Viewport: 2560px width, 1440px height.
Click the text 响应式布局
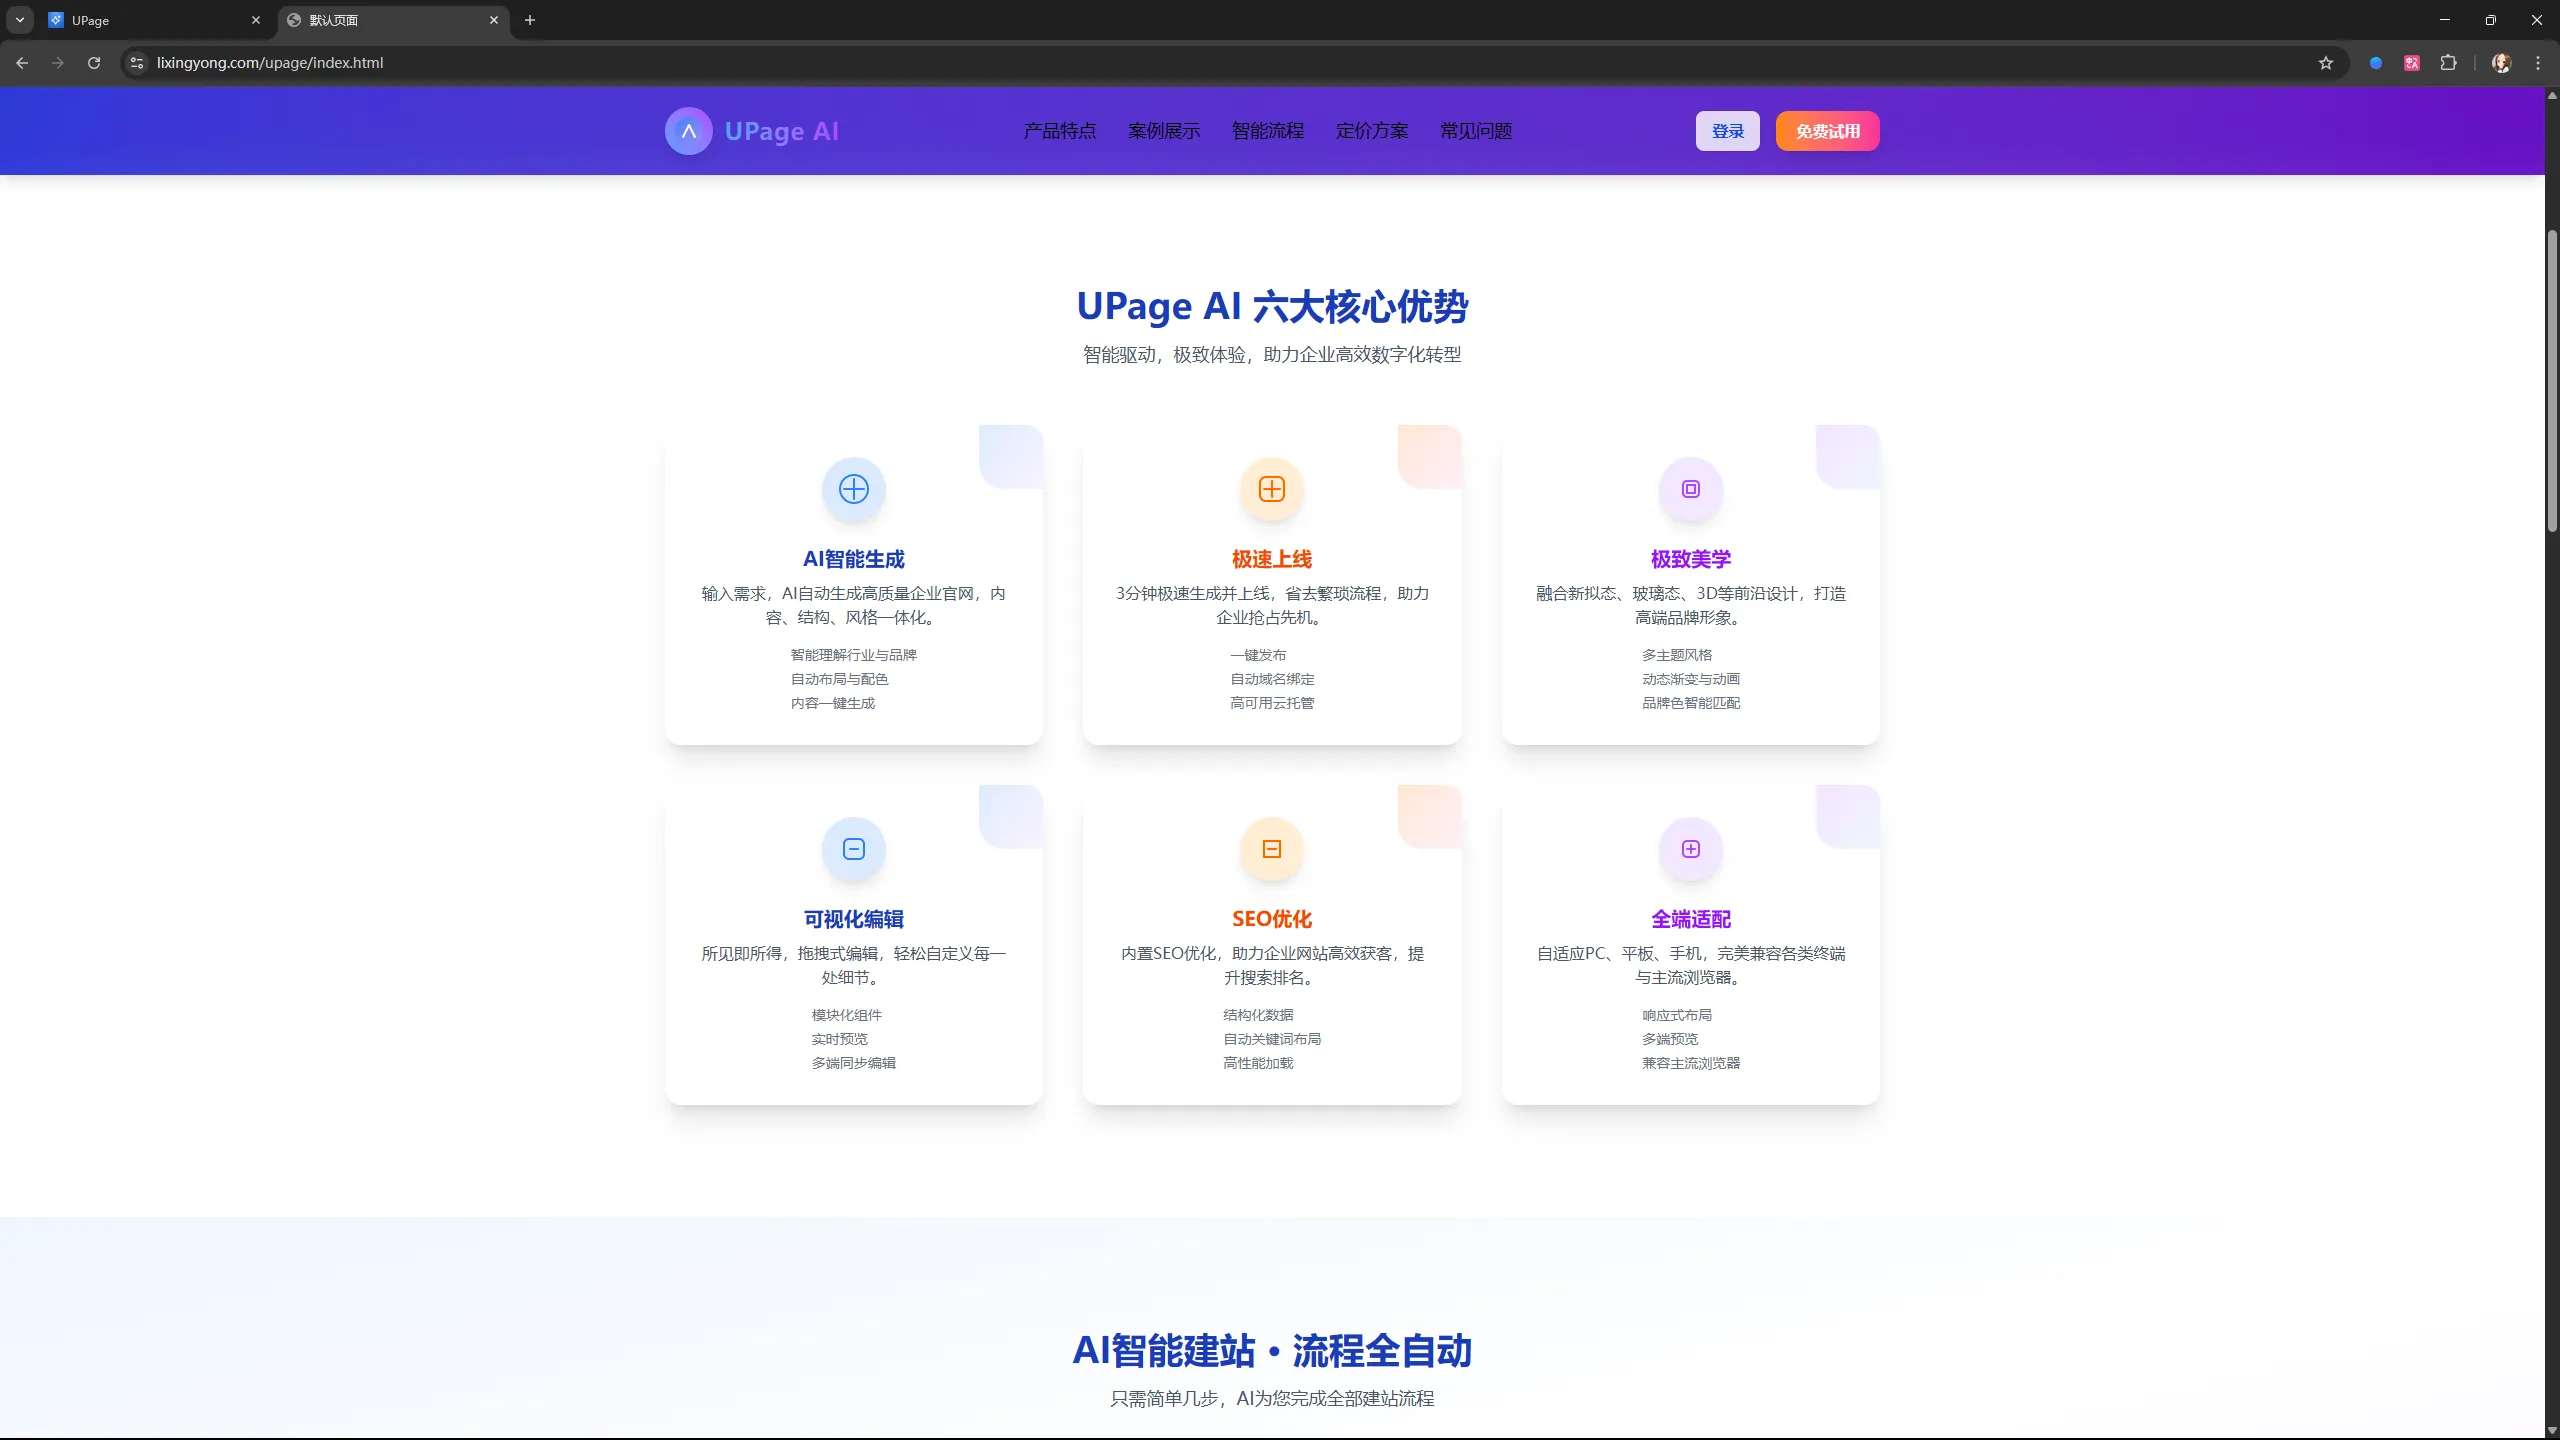tap(1677, 1015)
